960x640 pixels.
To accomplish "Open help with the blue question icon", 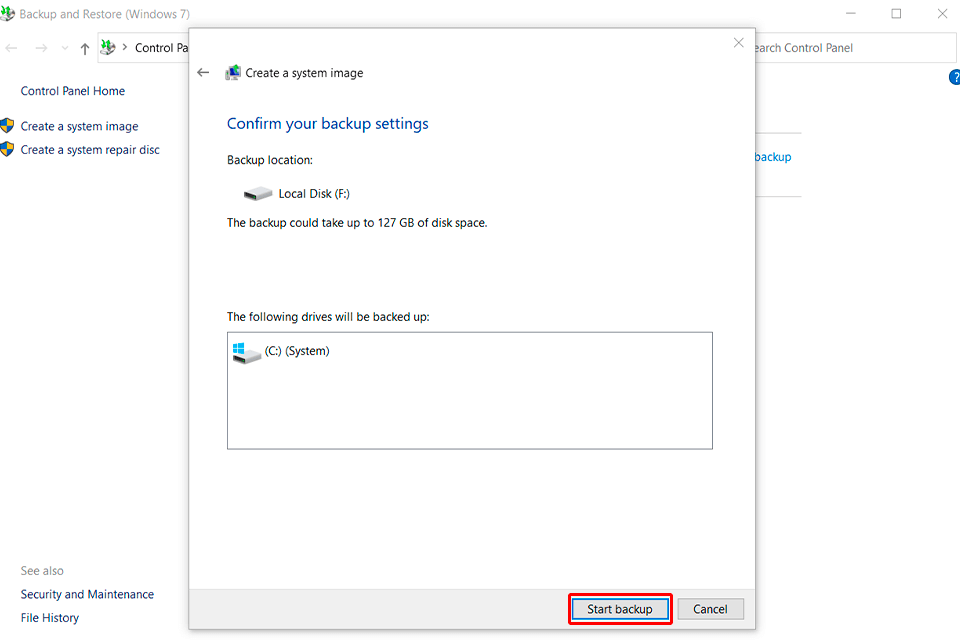I will click(954, 77).
